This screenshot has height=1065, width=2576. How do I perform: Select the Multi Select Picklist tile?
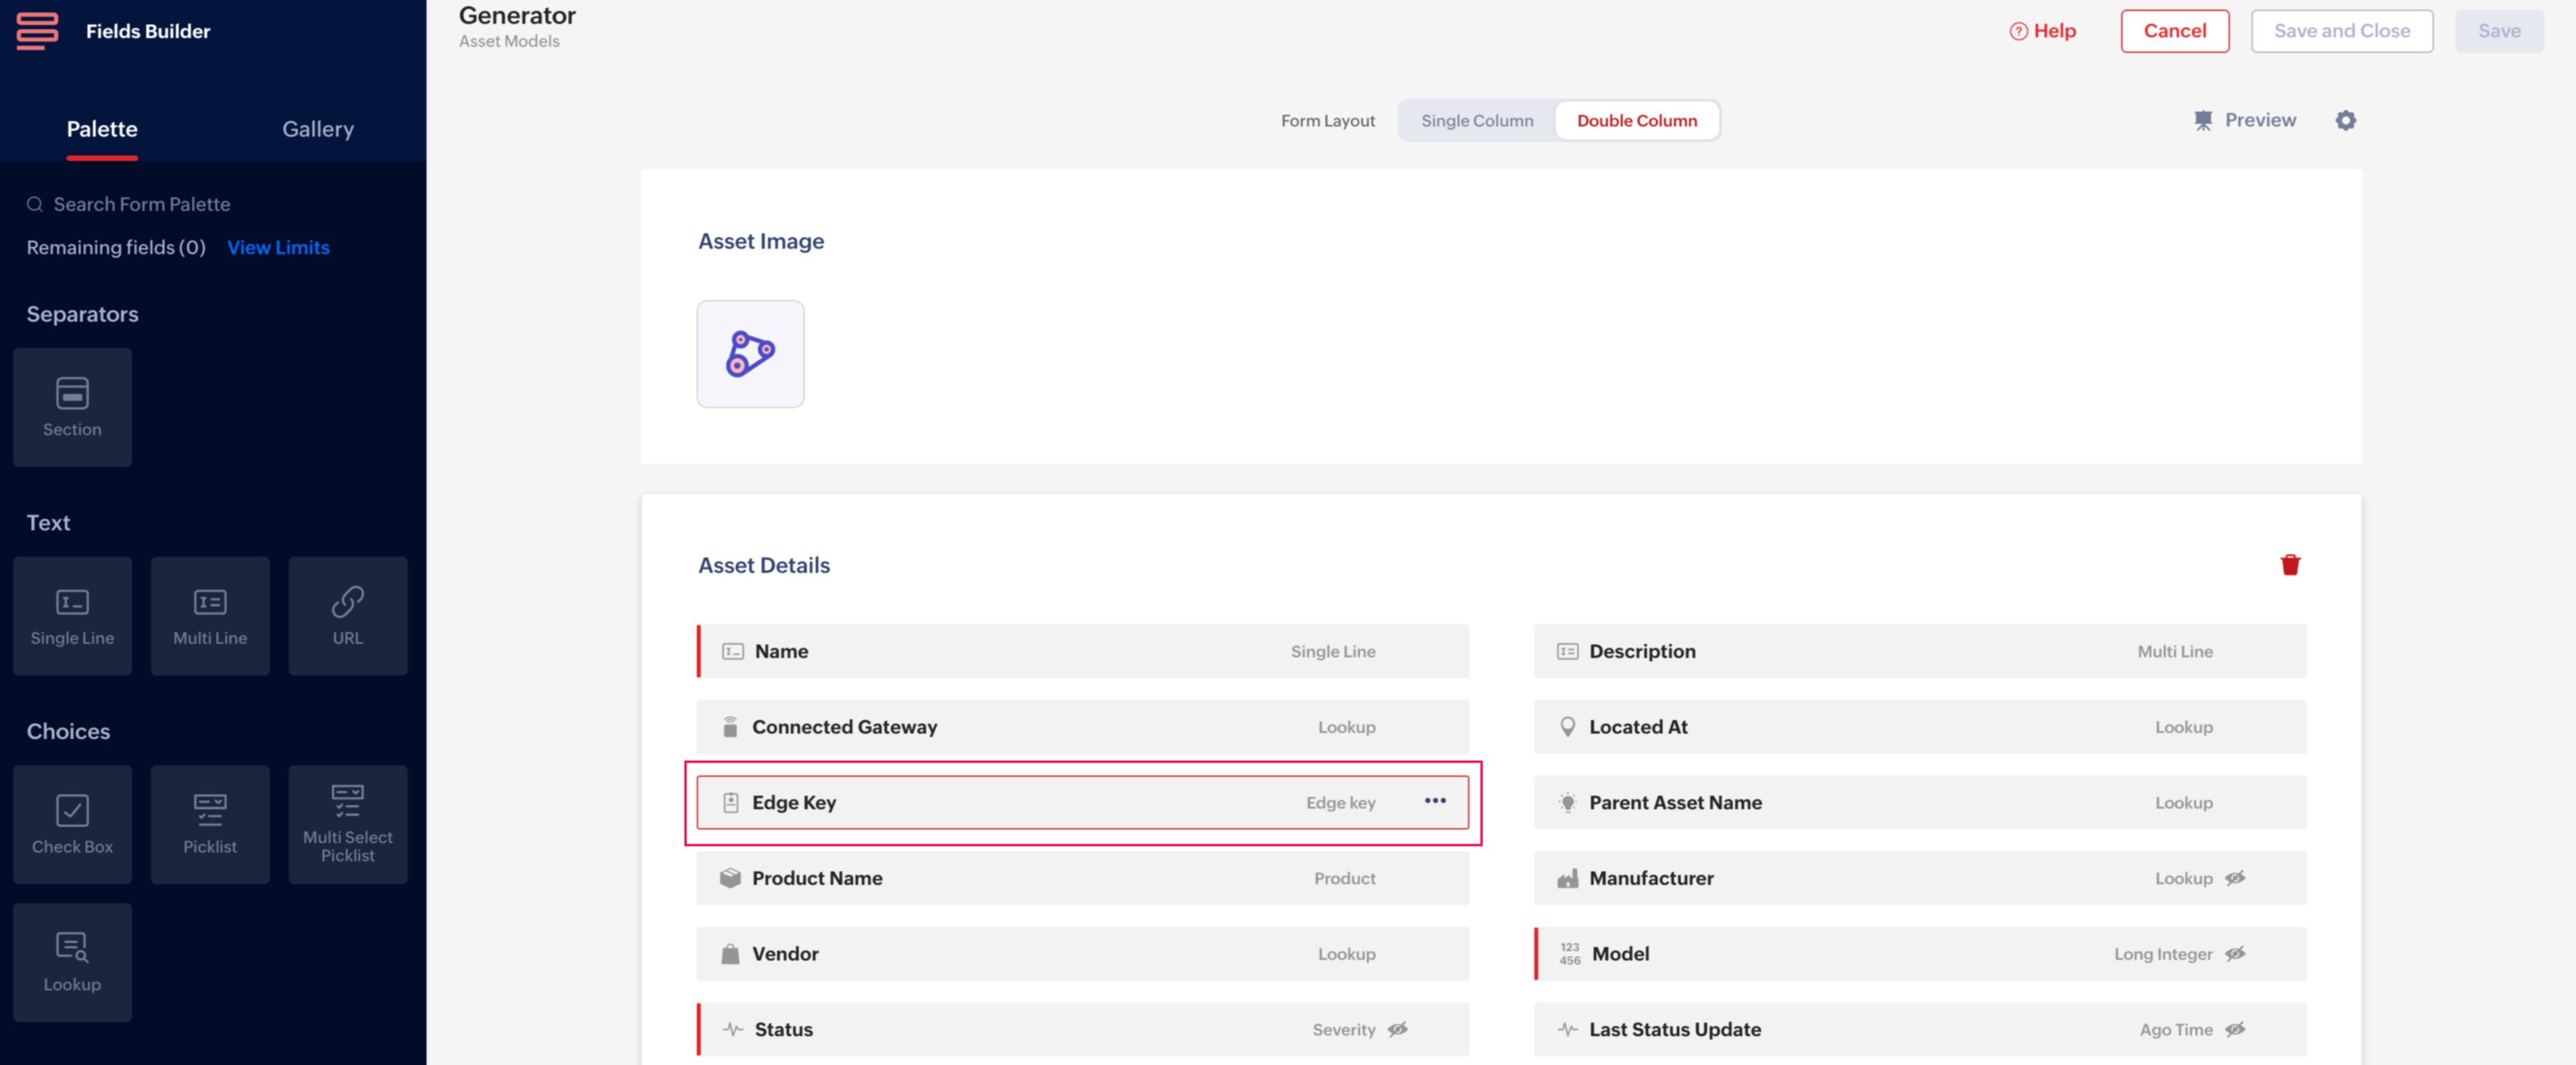point(347,824)
